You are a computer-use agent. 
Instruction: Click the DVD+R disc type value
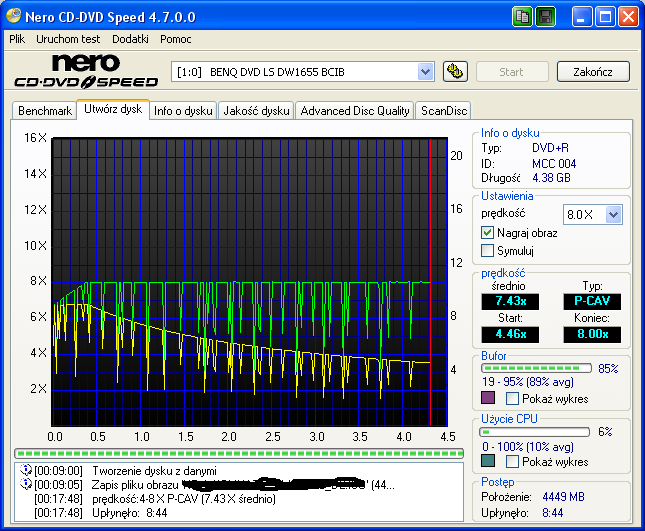tap(550, 148)
